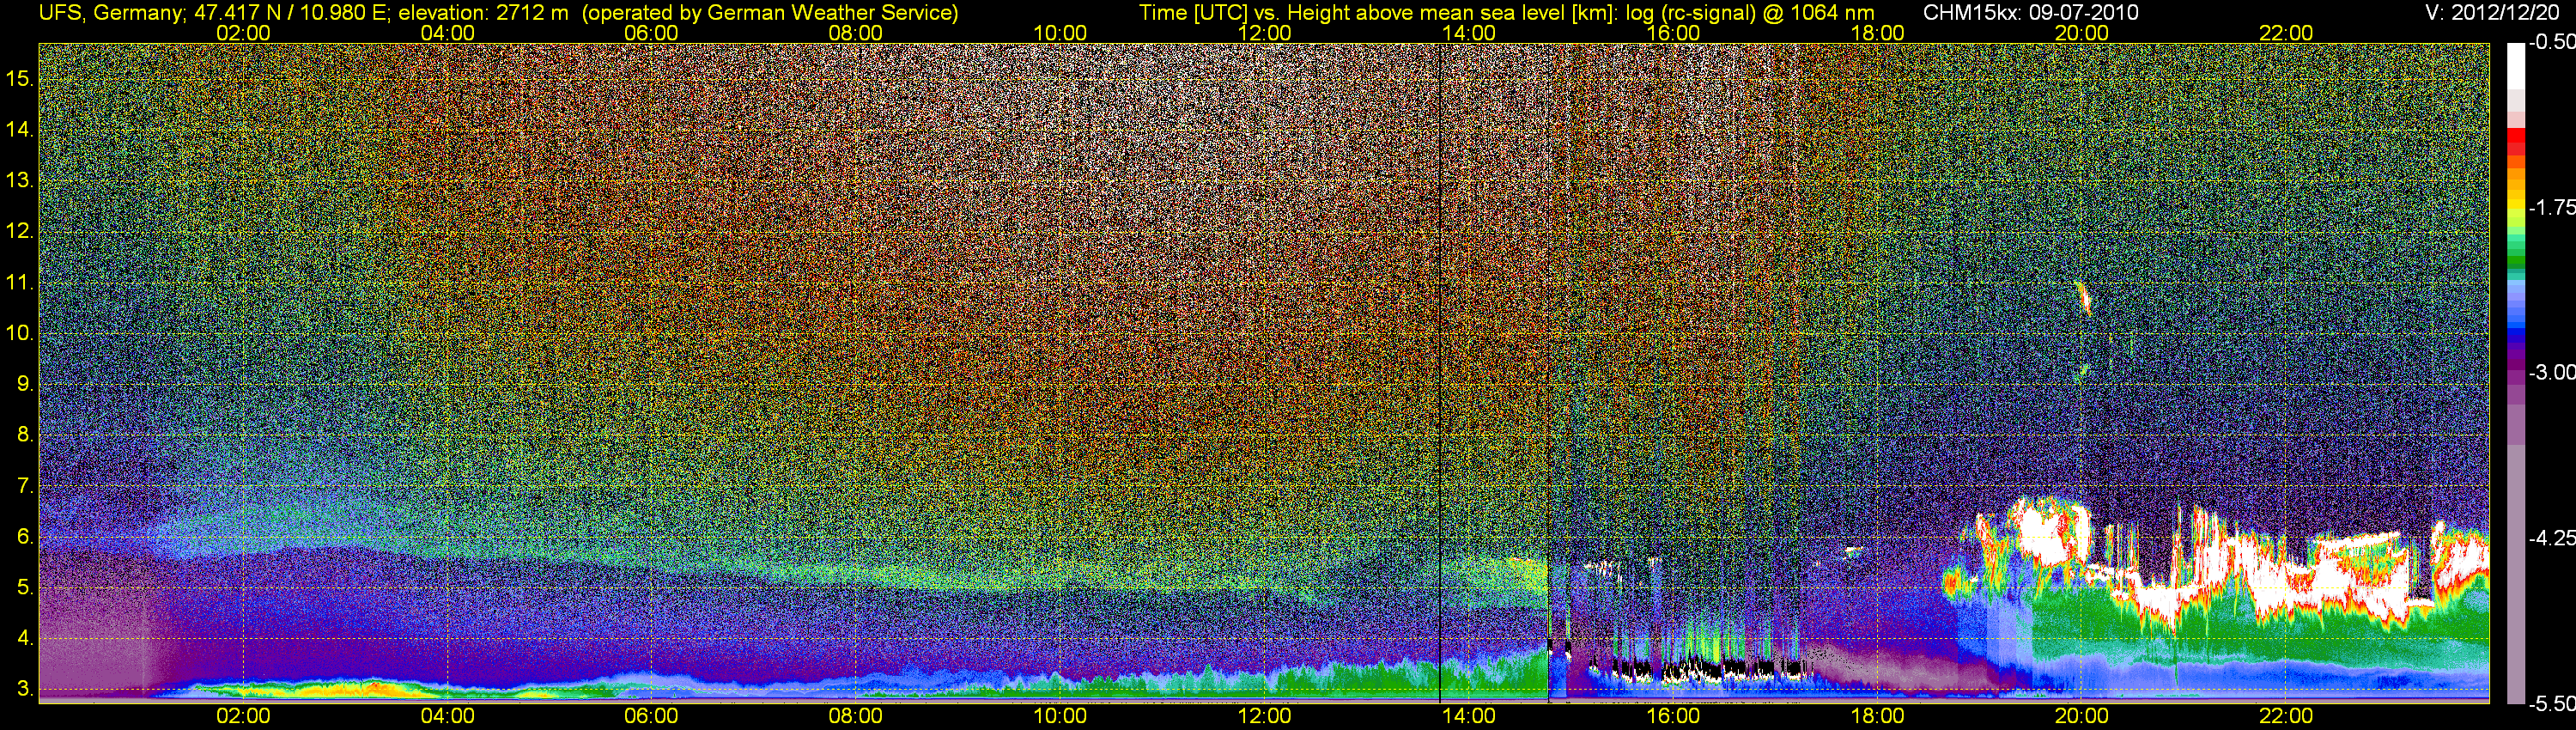
Task: Click the height axis label '3.'
Action: click(x=25, y=690)
